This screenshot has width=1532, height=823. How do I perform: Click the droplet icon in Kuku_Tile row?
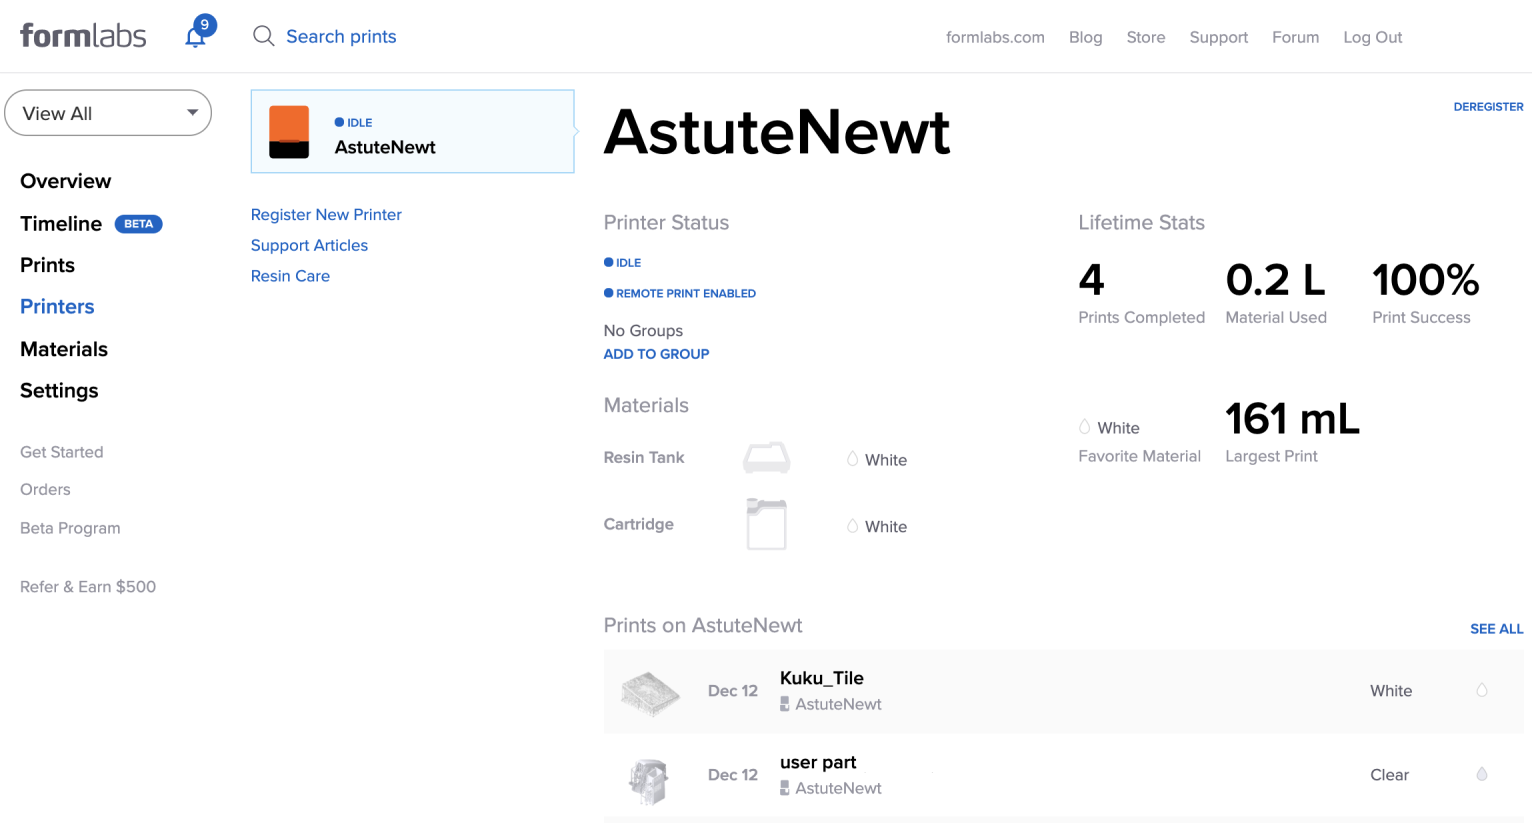coord(1482,690)
